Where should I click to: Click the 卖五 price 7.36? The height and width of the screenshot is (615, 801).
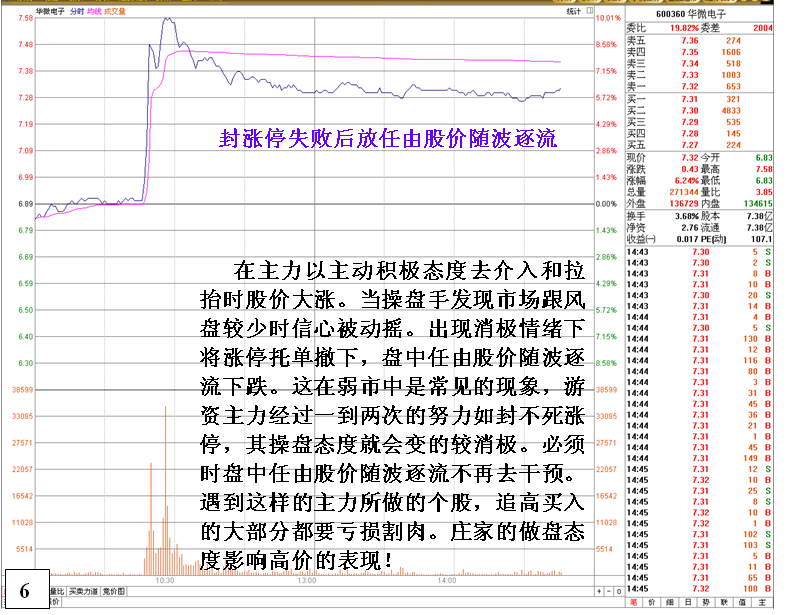[690, 40]
